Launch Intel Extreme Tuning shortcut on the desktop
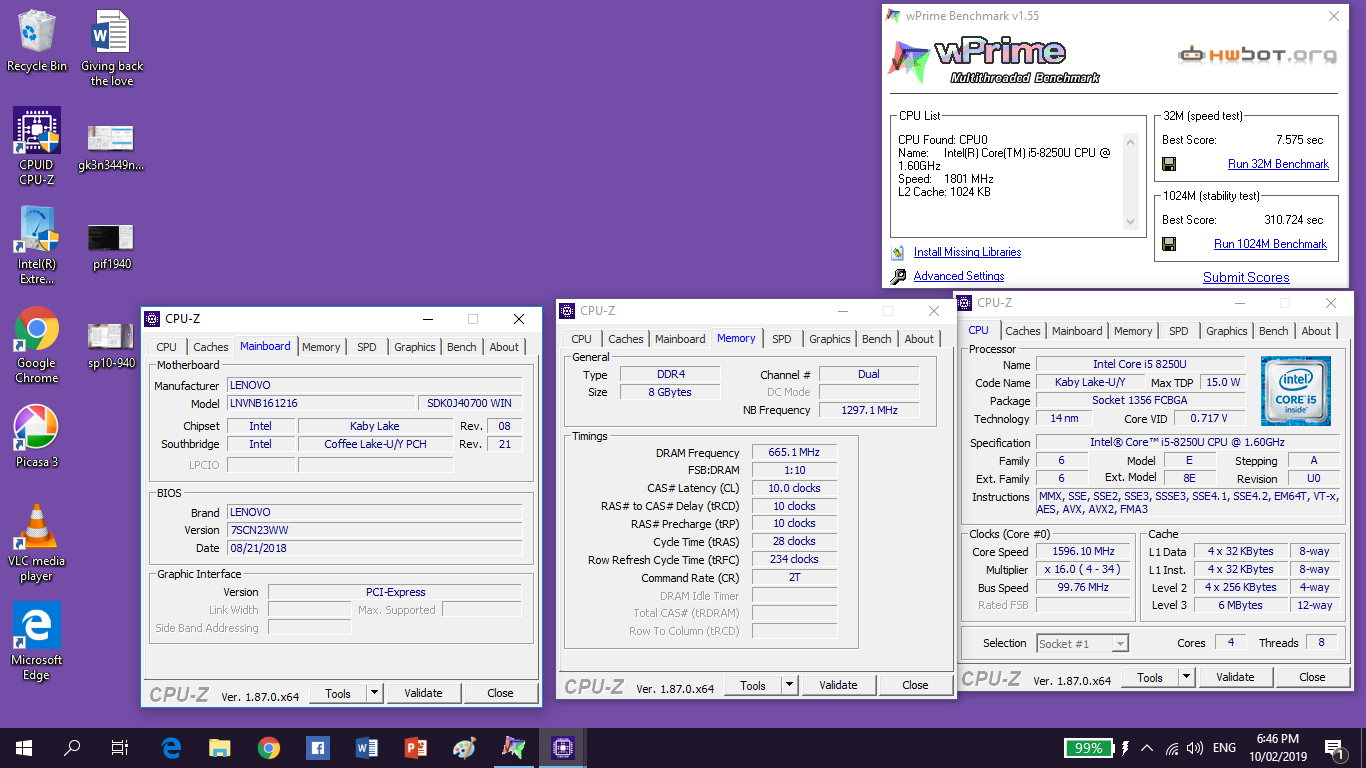The image size is (1366, 768). pyautogui.click(x=36, y=245)
